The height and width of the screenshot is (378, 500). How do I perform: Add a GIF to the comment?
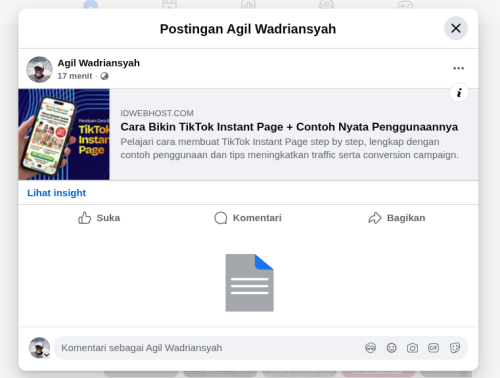coord(433,348)
